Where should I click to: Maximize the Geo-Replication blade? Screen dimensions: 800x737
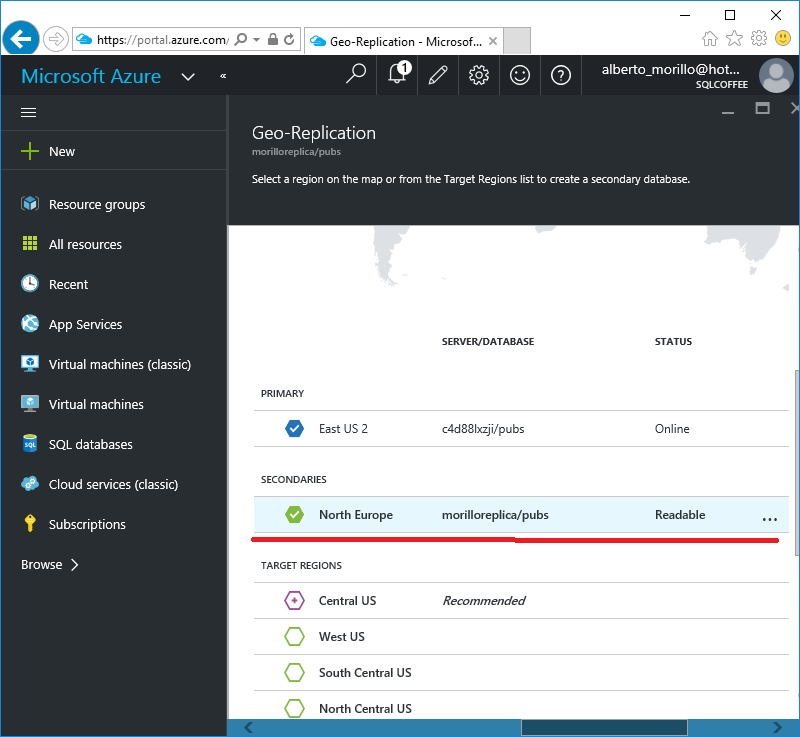[762, 108]
